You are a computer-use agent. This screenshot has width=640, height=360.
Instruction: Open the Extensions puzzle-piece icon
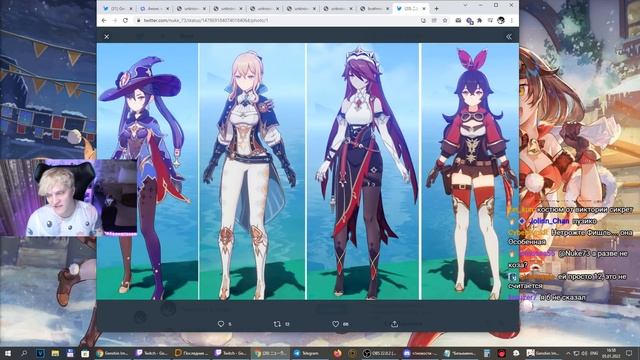click(x=480, y=20)
